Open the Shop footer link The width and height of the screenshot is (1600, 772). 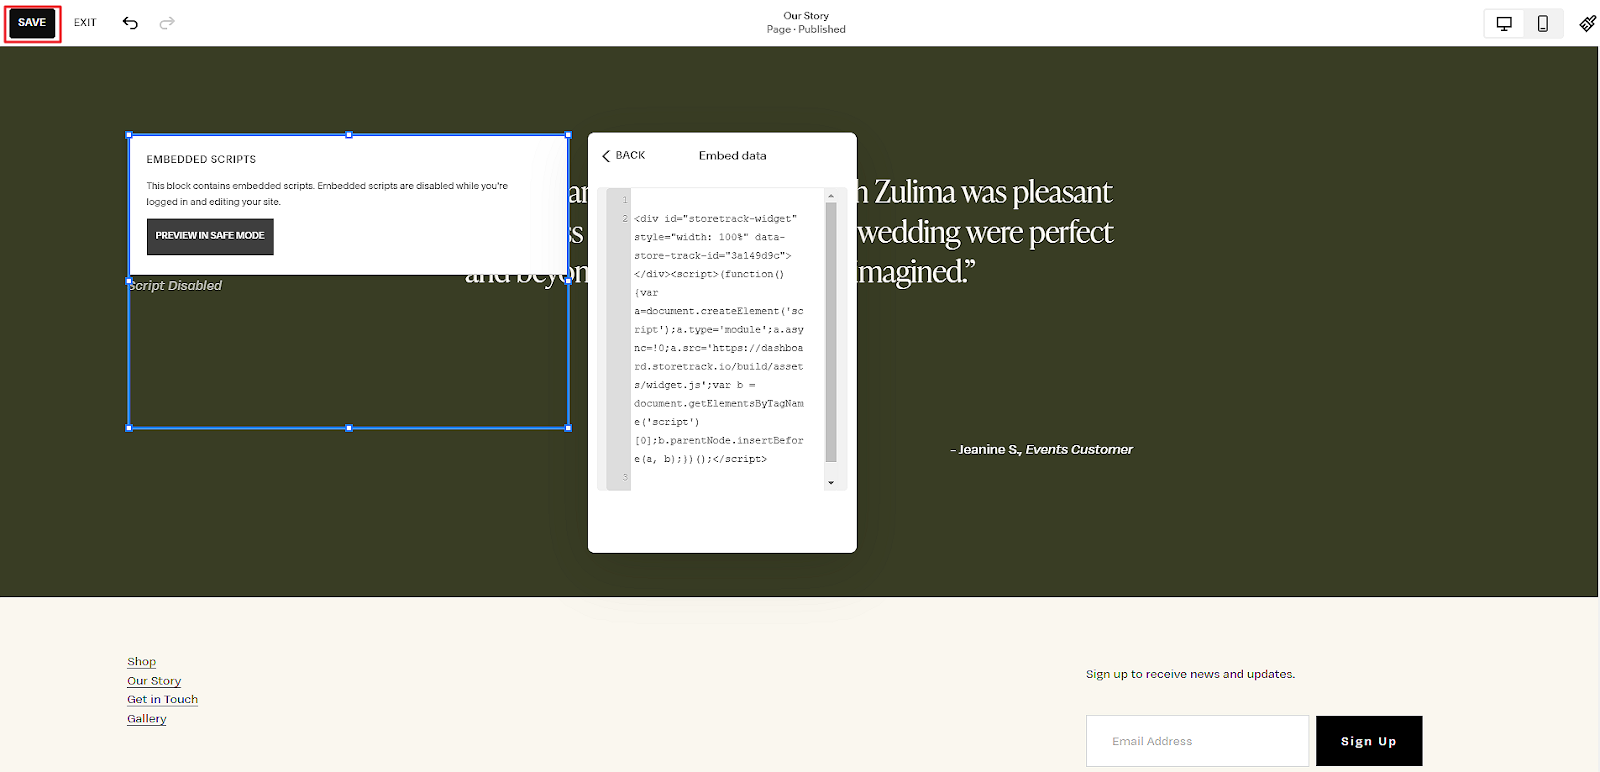click(x=141, y=662)
